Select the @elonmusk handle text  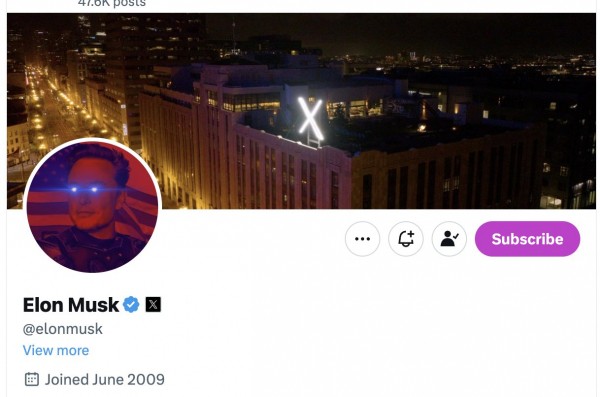coord(63,329)
